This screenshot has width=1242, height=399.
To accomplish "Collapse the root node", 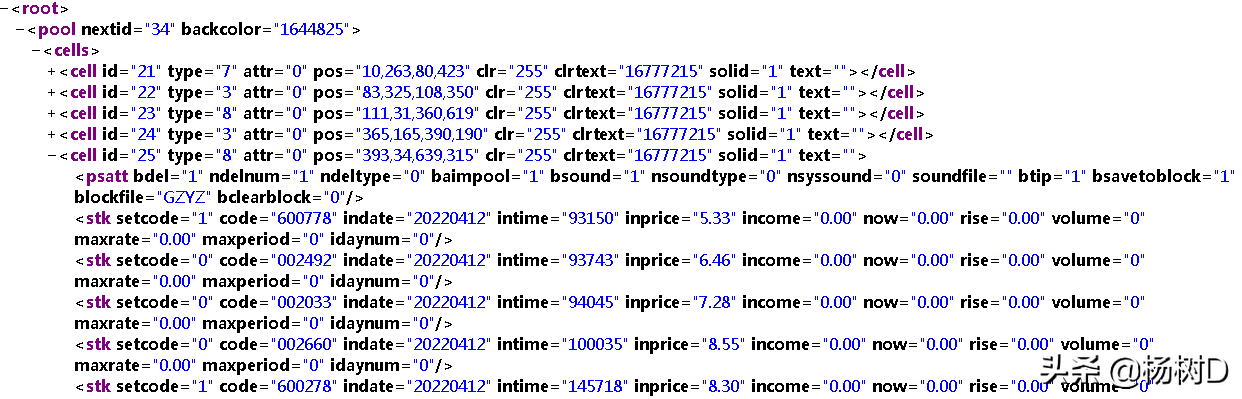I will click(4, 10).
